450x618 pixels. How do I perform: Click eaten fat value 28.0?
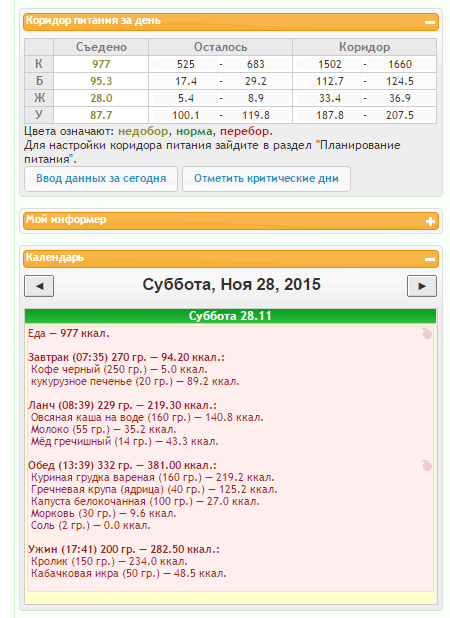click(101, 98)
